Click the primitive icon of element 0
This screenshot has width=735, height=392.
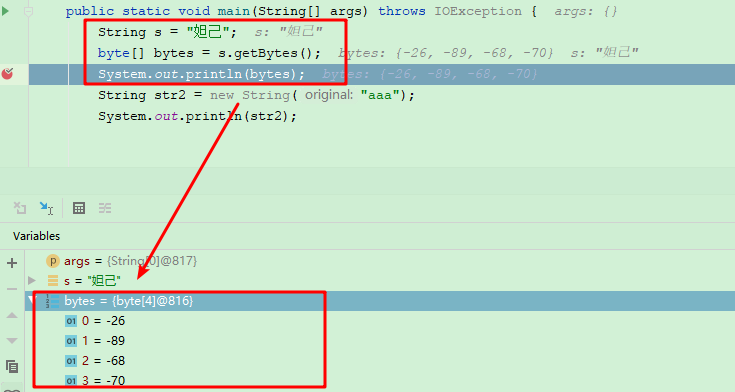(71, 321)
